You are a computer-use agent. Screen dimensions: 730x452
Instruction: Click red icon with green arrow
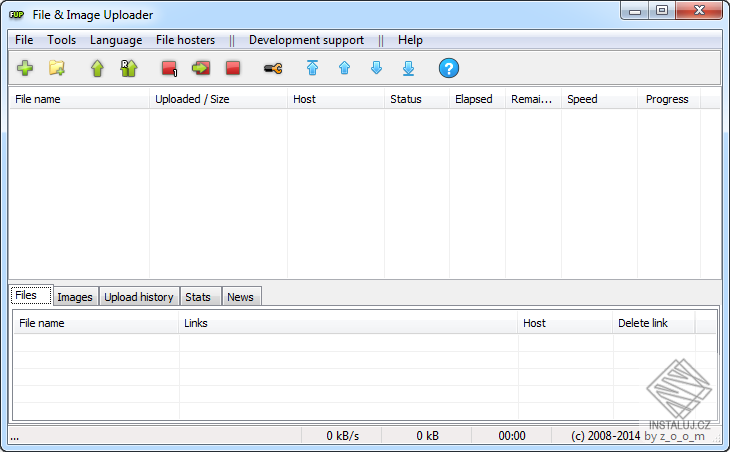(201, 68)
